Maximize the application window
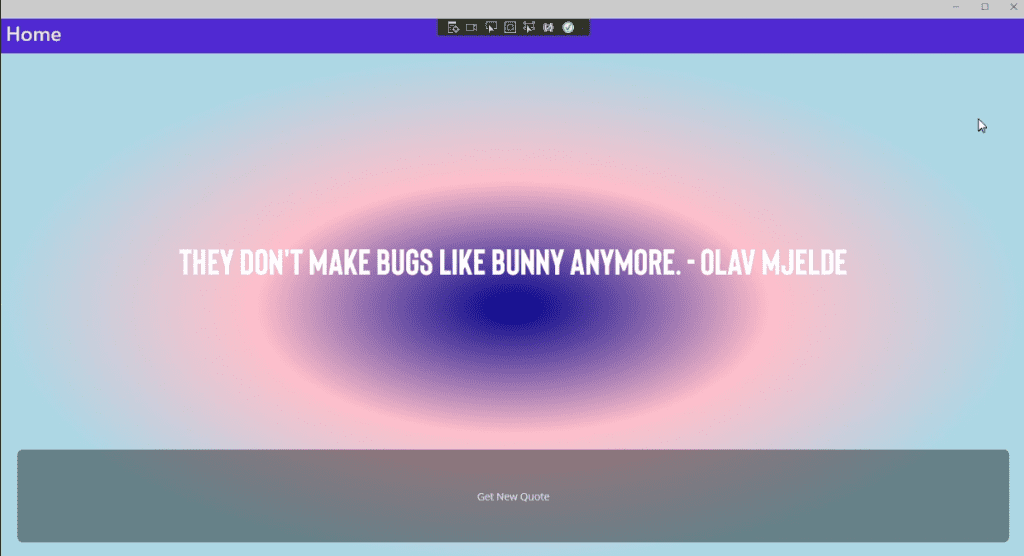Viewport: 1024px width, 556px height. (985, 7)
